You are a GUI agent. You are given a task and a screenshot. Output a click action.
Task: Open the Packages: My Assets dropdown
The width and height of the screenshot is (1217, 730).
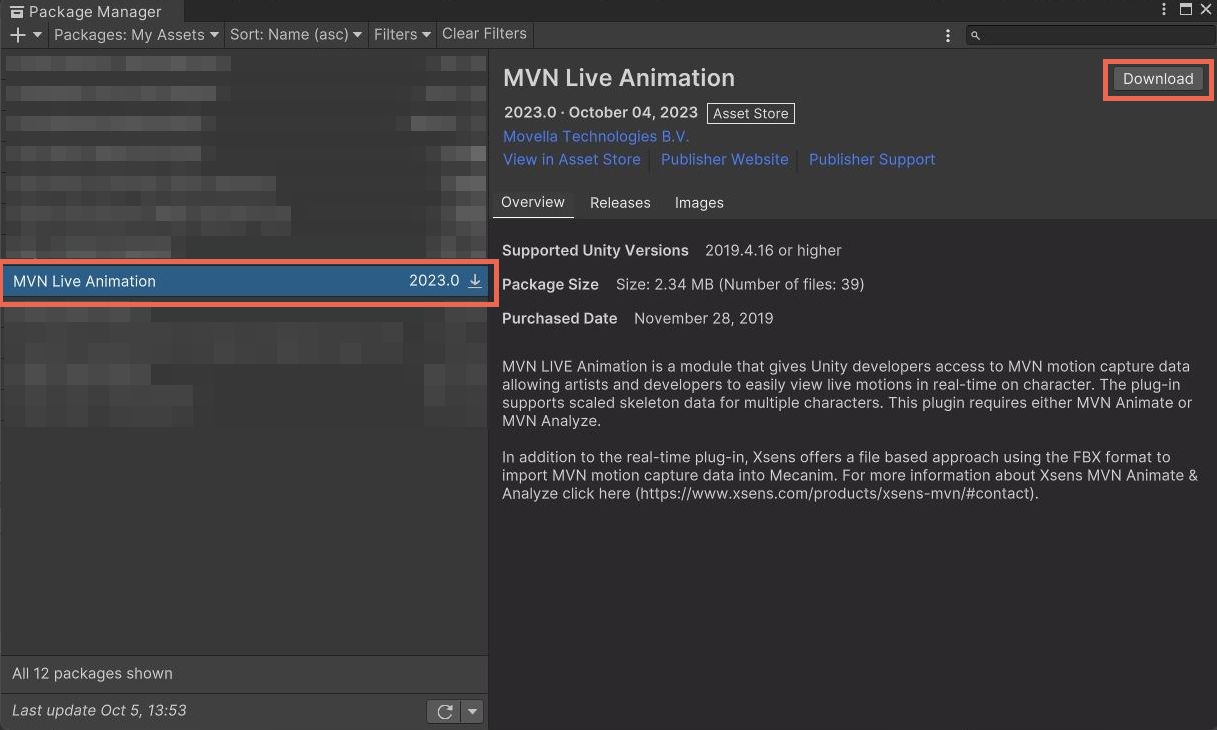tap(135, 34)
